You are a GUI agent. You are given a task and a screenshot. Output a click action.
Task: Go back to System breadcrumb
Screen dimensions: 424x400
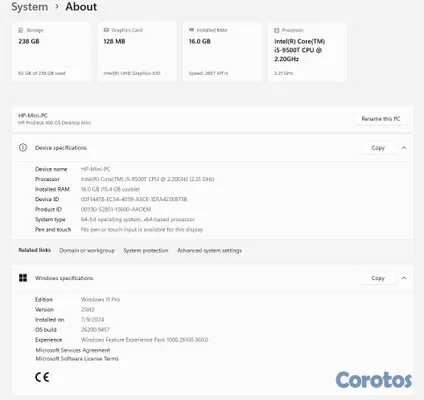tap(30, 7)
